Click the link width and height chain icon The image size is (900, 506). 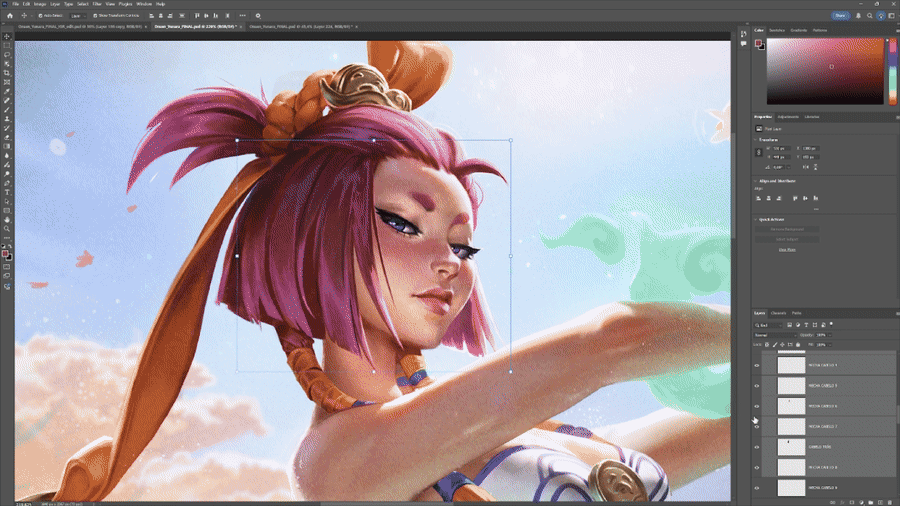[758, 153]
